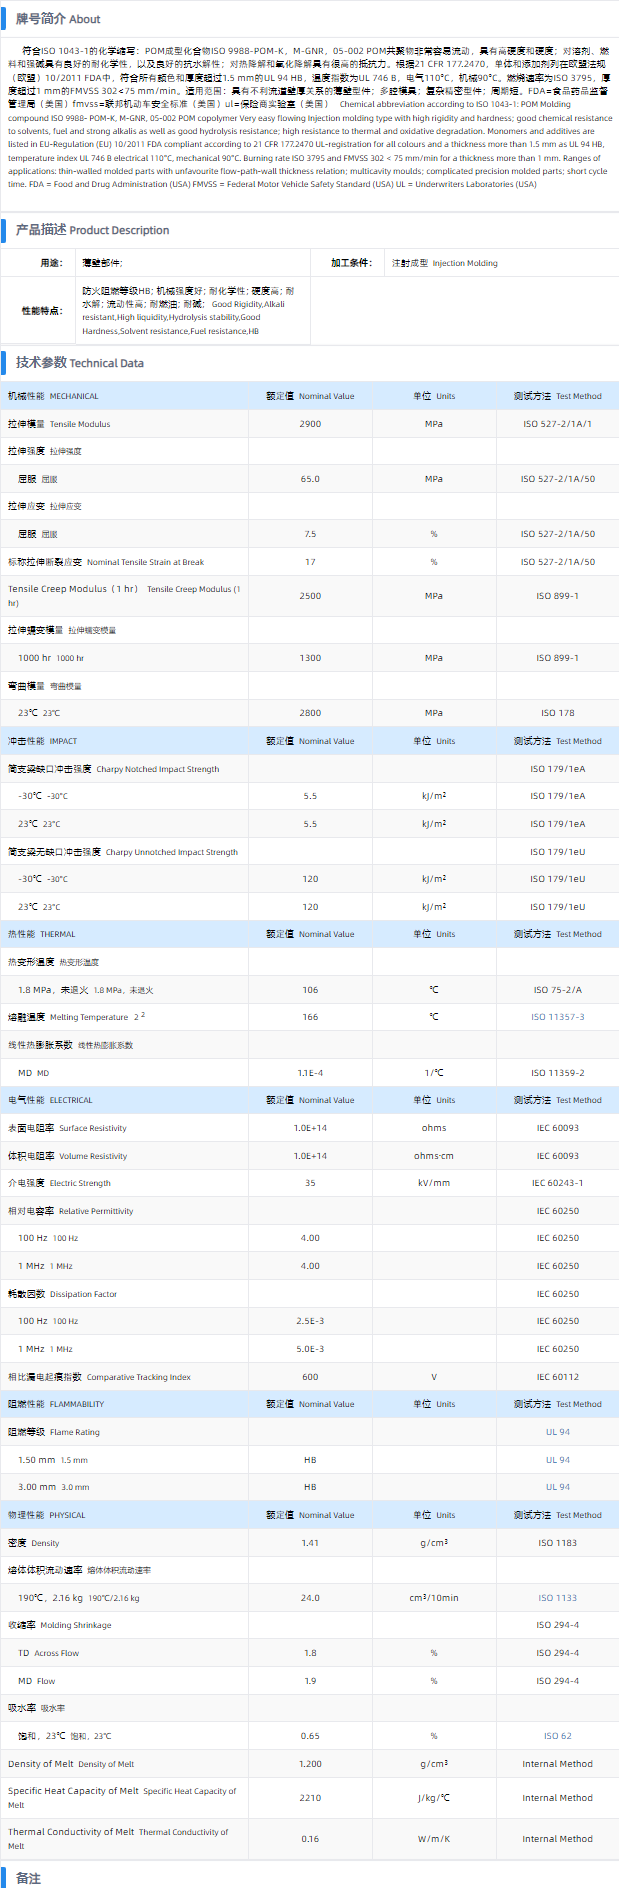Click the 备注 section heading
The height and width of the screenshot is (1888, 619).
tap(28, 1878)
